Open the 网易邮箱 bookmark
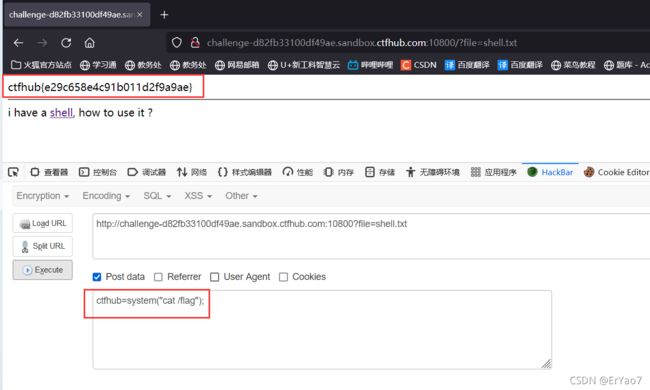Viewport: 650px width, 390px height. tap(237, 65)
